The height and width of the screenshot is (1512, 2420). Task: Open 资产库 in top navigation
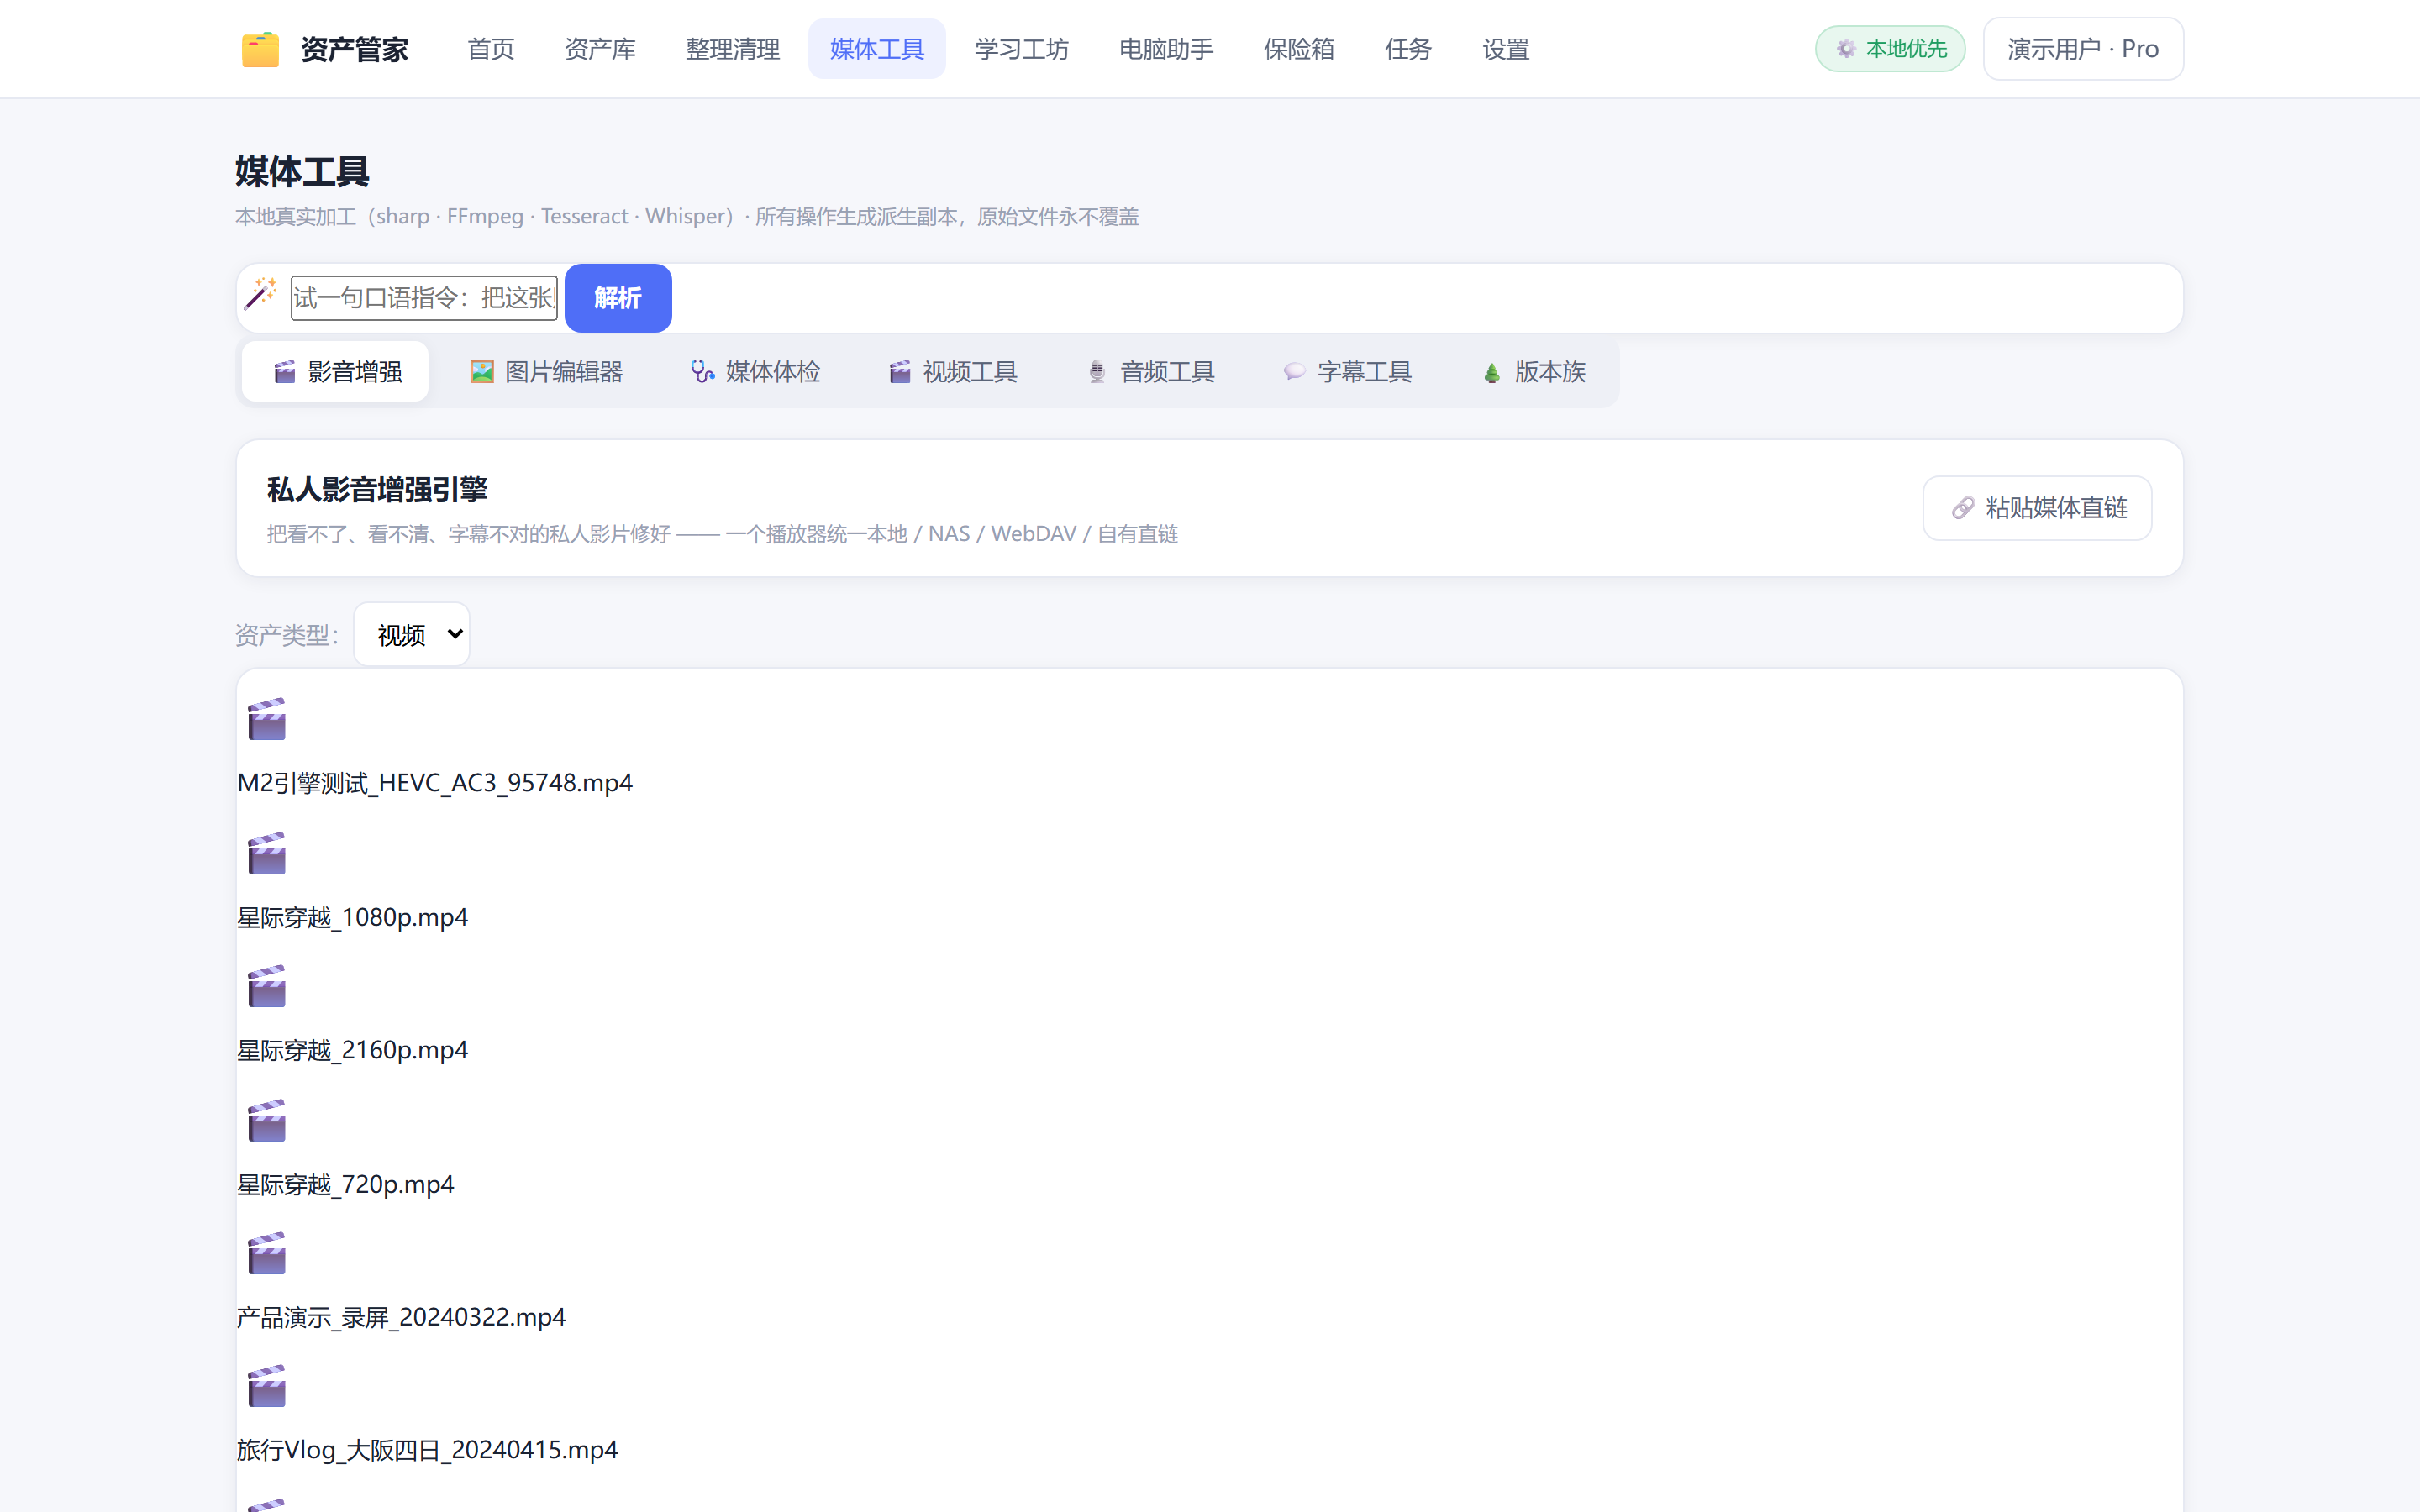(600, 49)
